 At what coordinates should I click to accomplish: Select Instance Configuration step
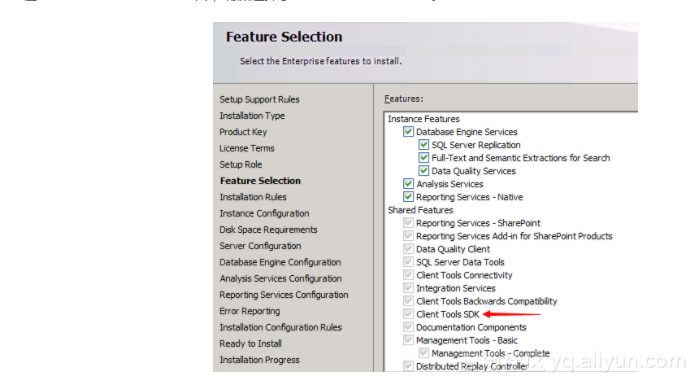click(264, 213)
